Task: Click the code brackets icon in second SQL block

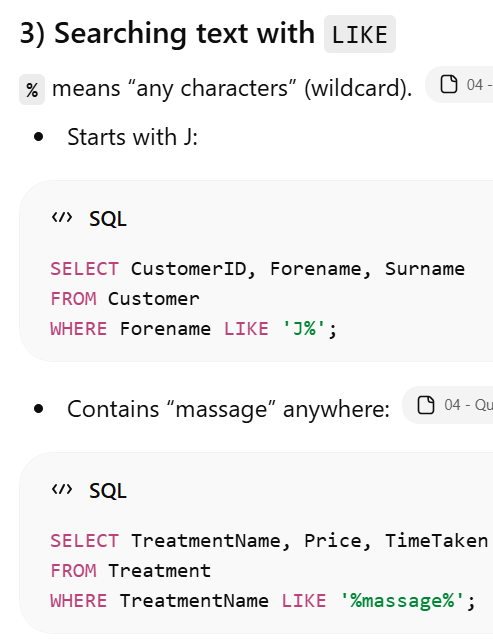Action: point(62,489)
